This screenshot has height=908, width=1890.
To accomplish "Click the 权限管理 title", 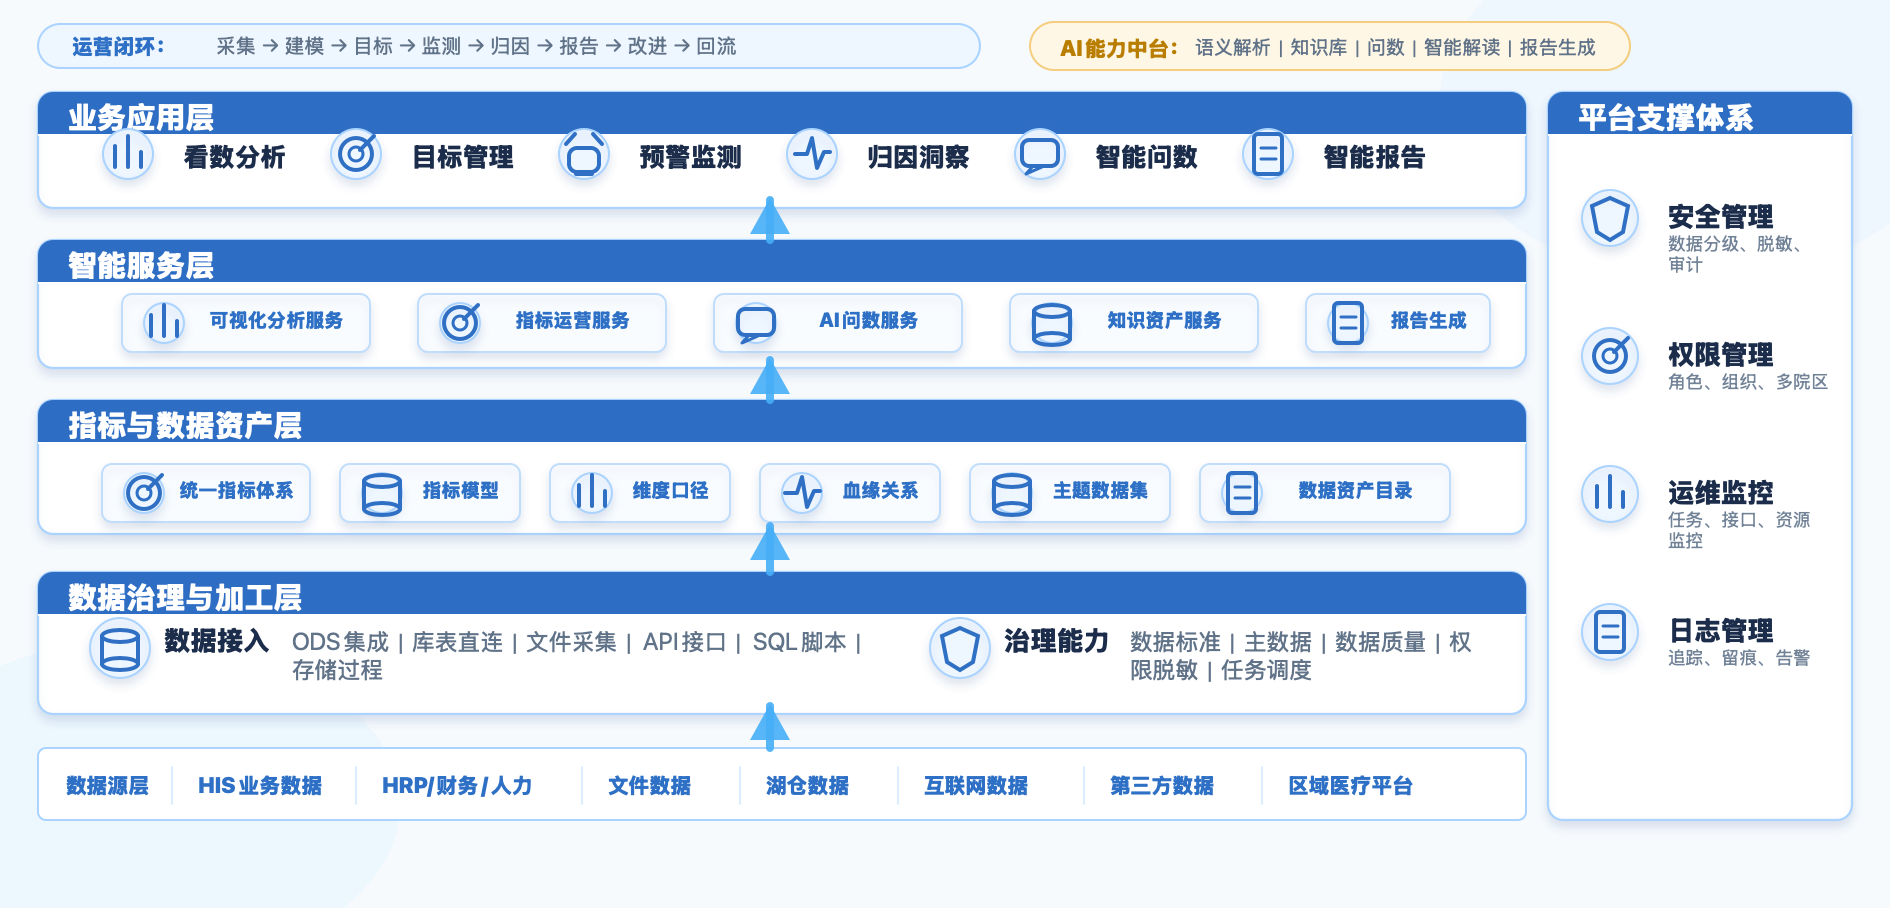I will pos(1720,354).
